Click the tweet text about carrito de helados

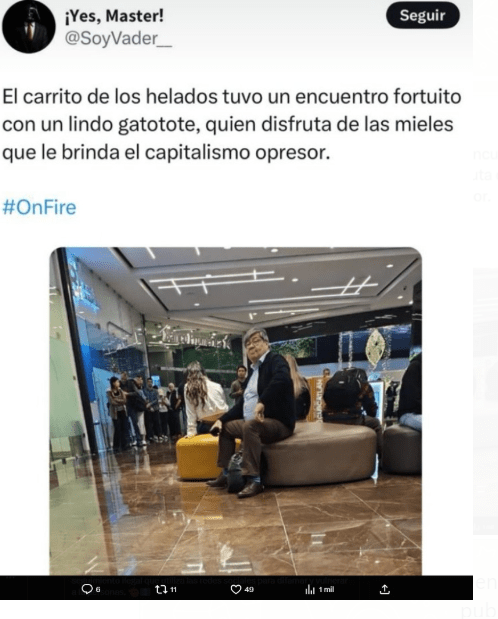[x=232, y=125]
